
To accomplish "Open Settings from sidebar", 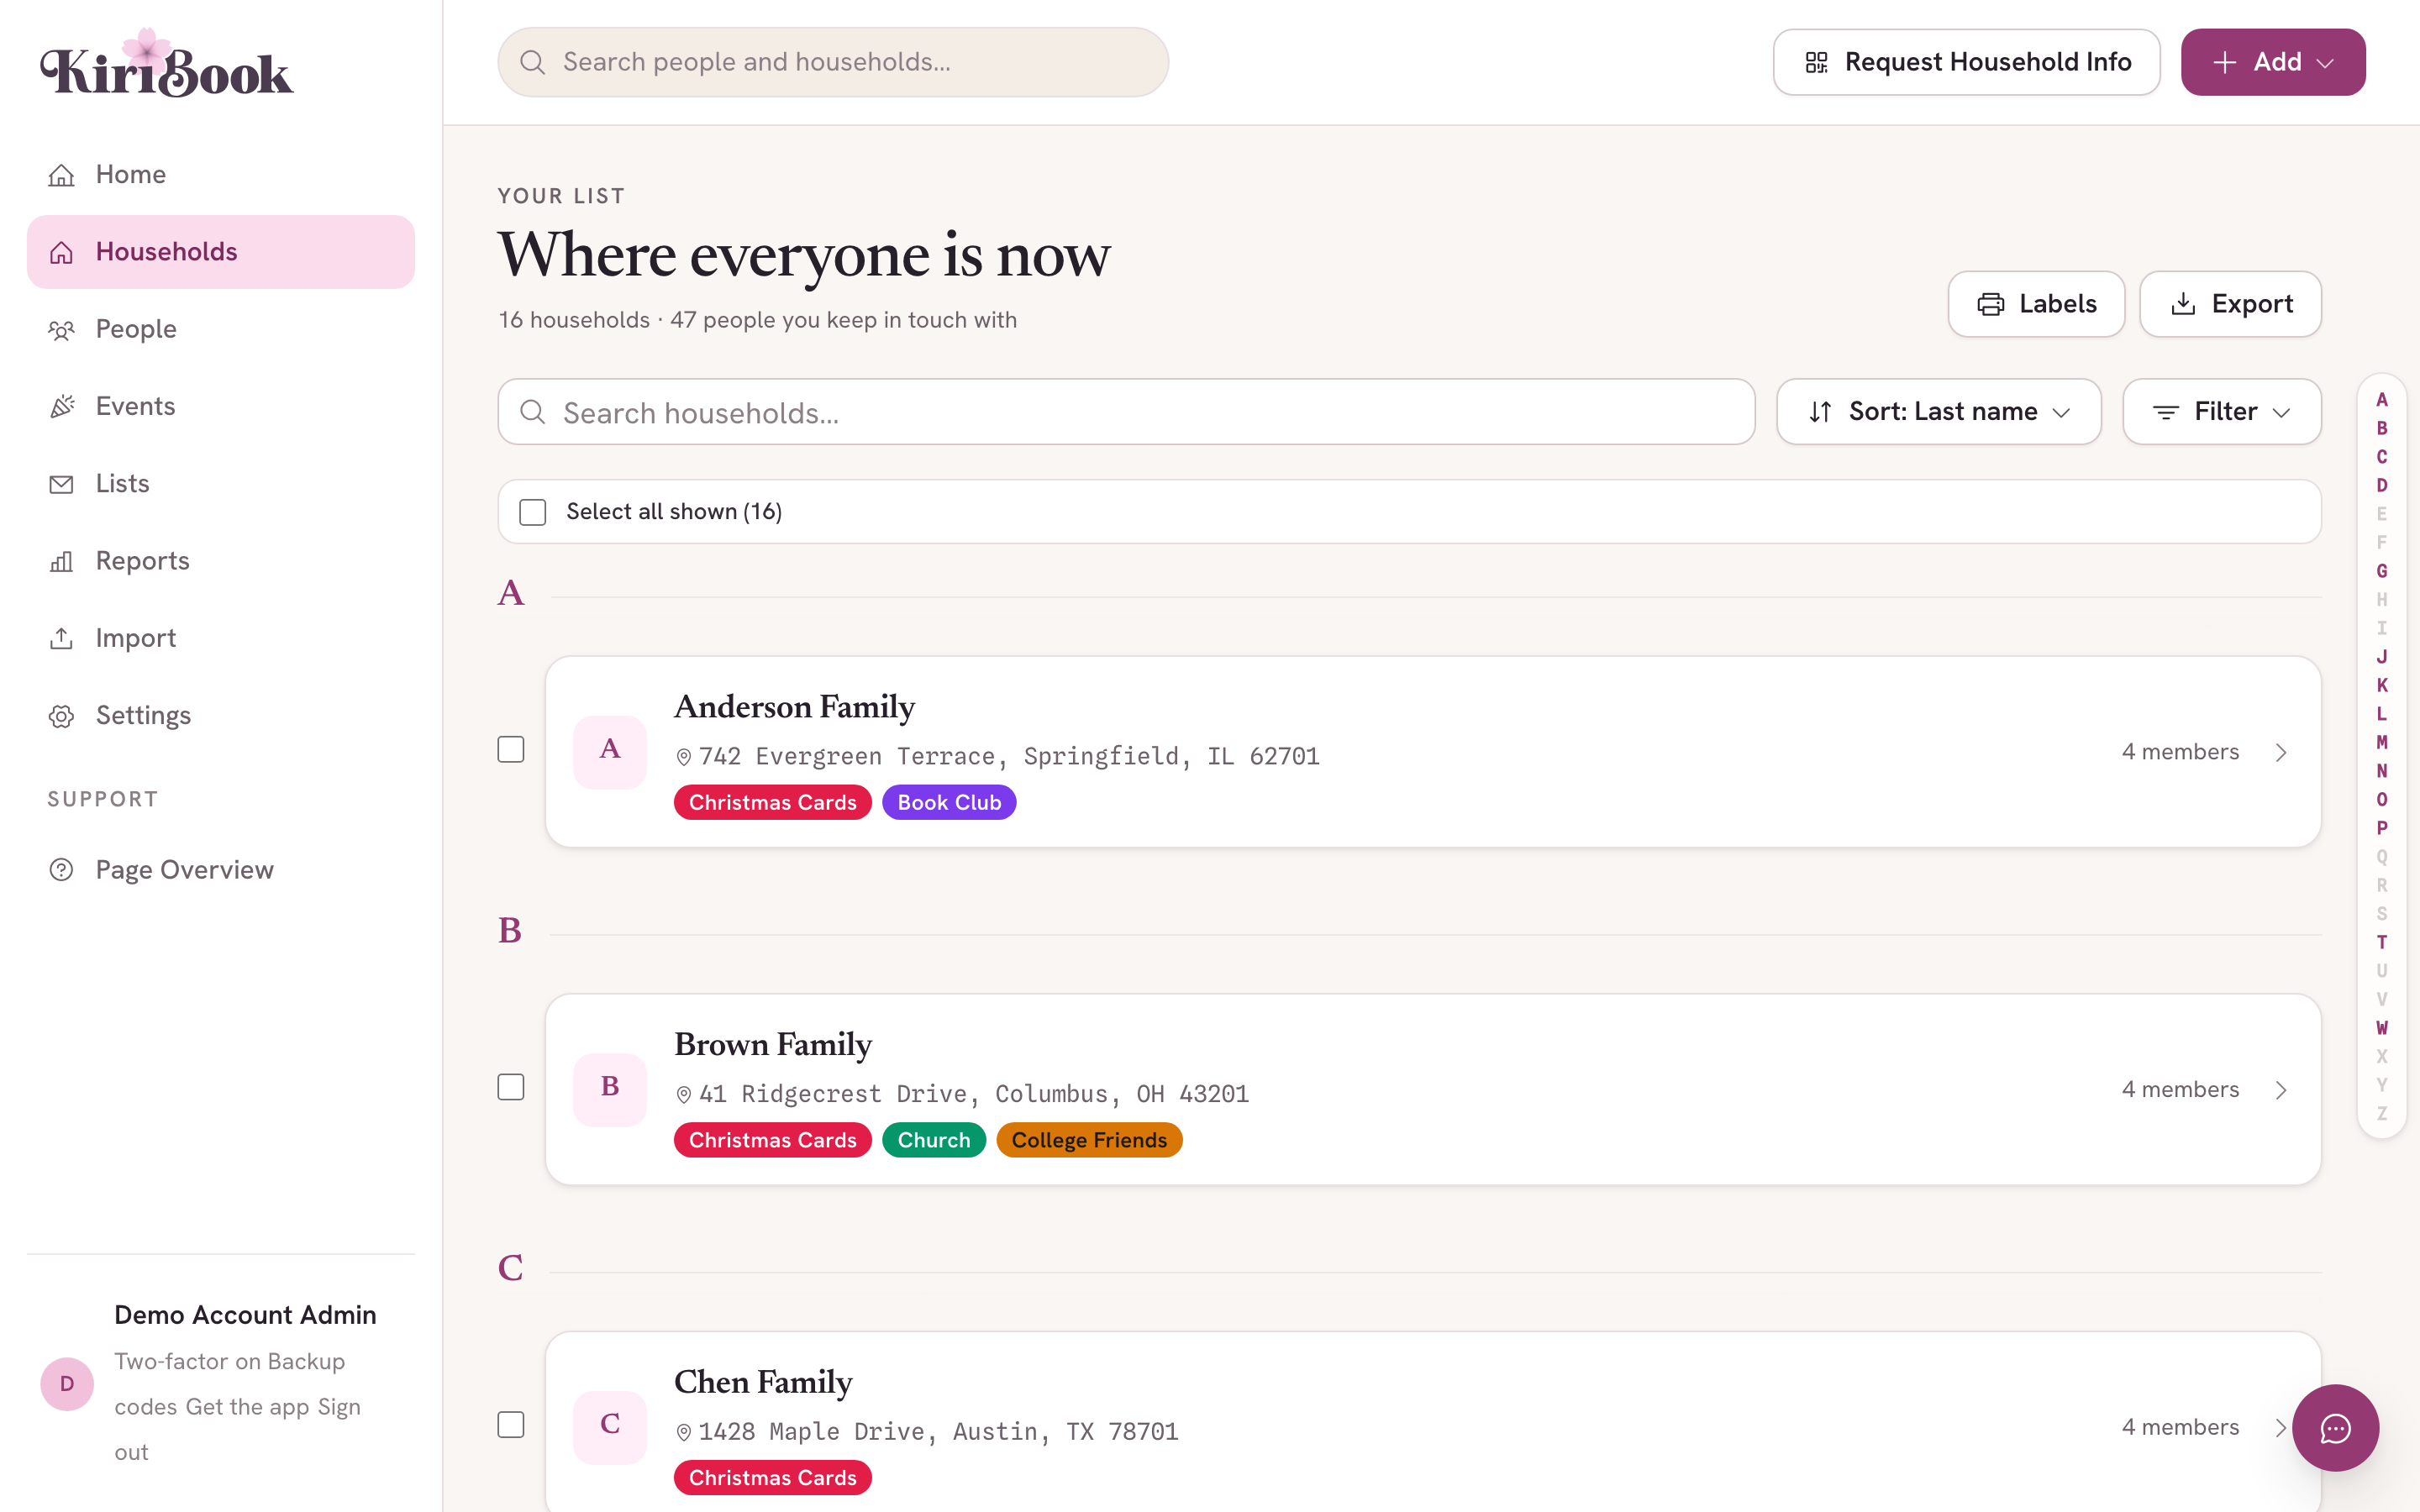I will 221,716.
